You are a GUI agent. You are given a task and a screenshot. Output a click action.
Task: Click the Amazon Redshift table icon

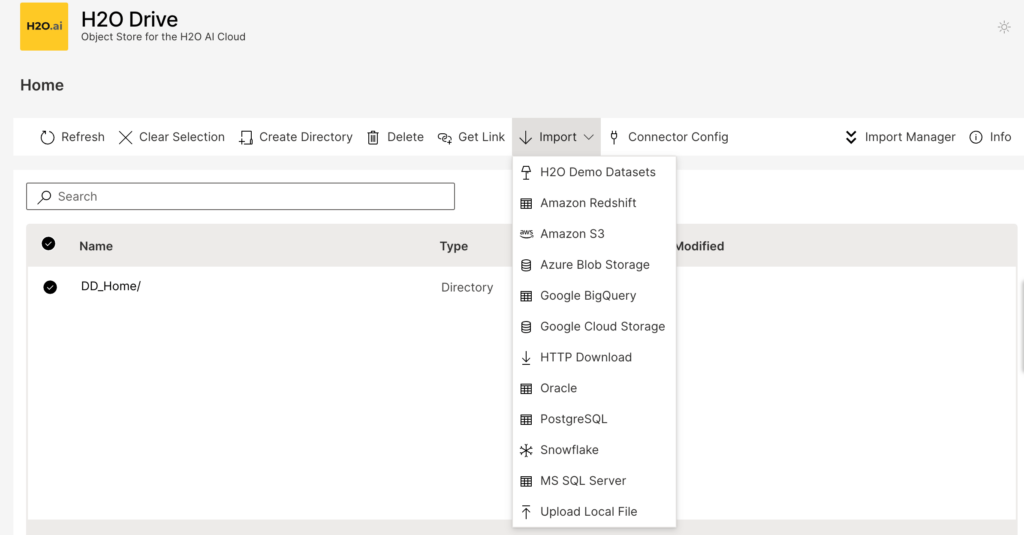tap(526, 203)
